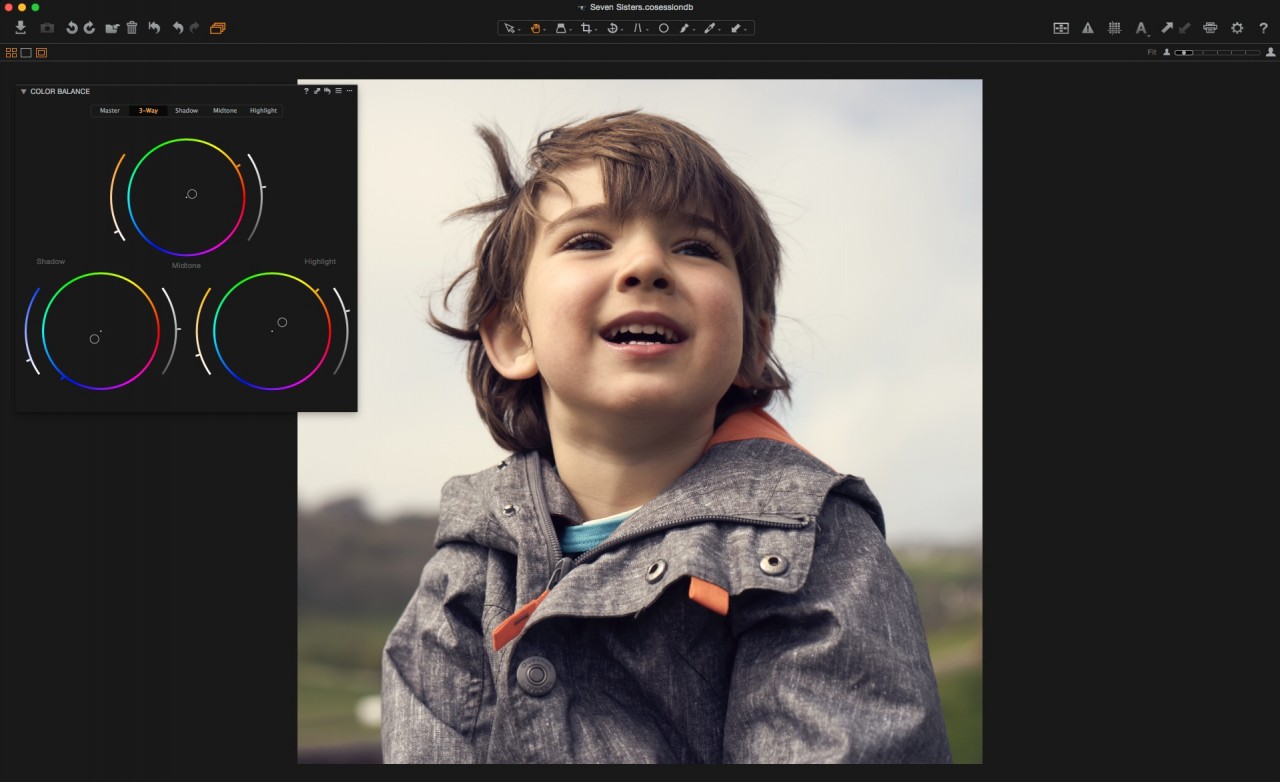The image size is (1280, 782).
Task: Toggle the exposure warning overlay
Action: [1088, 28]
